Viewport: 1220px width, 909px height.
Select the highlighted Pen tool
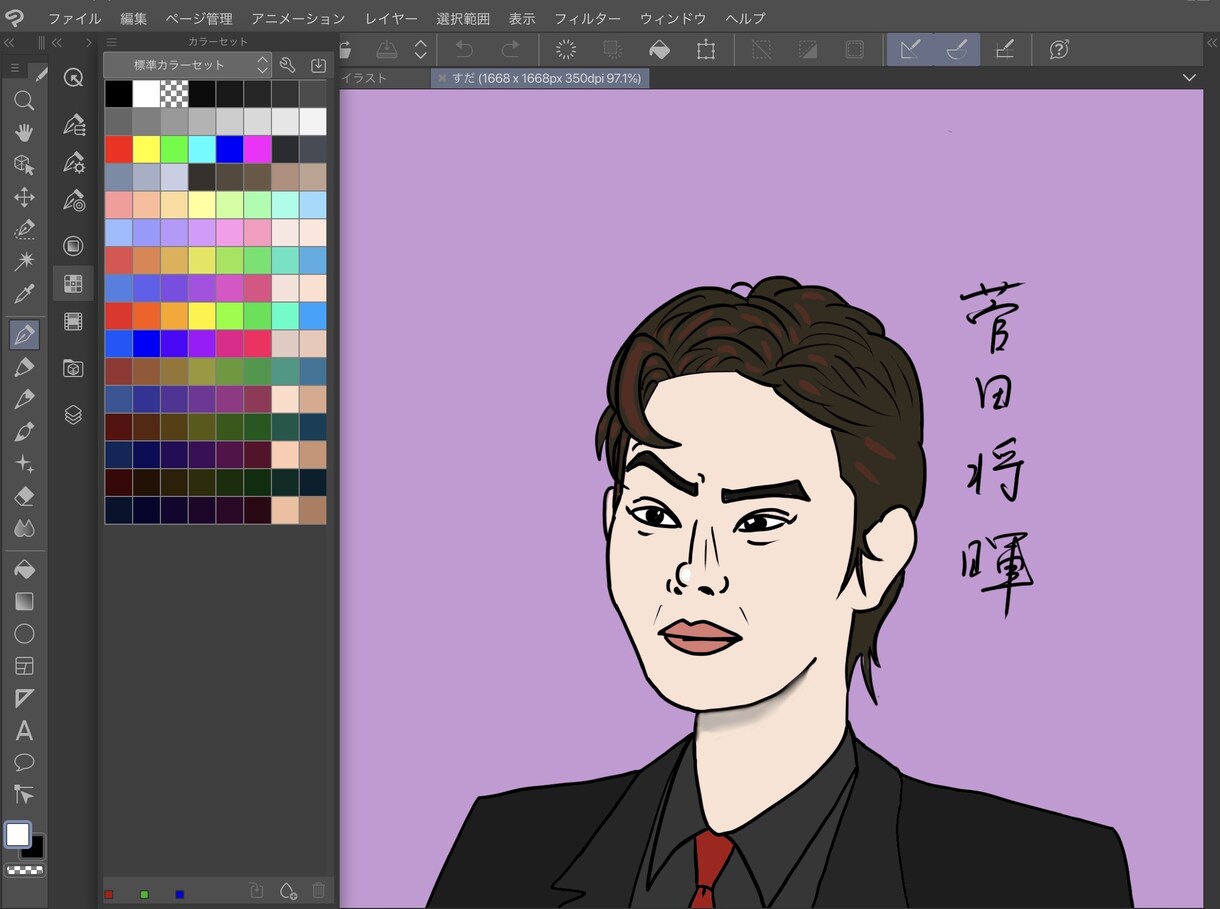pos(24,335)
